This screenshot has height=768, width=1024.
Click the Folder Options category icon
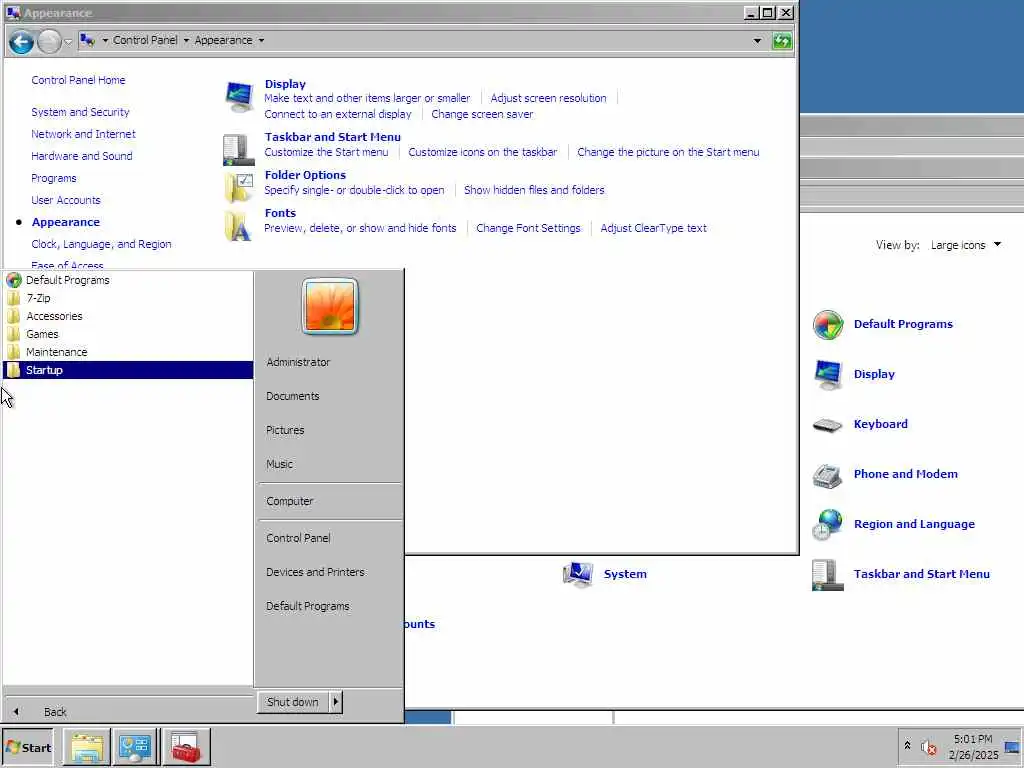(238, 188)
